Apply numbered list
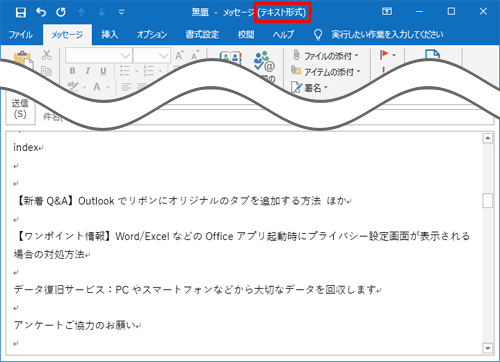This screenshot has height=362, width=500. click(149, 71)
